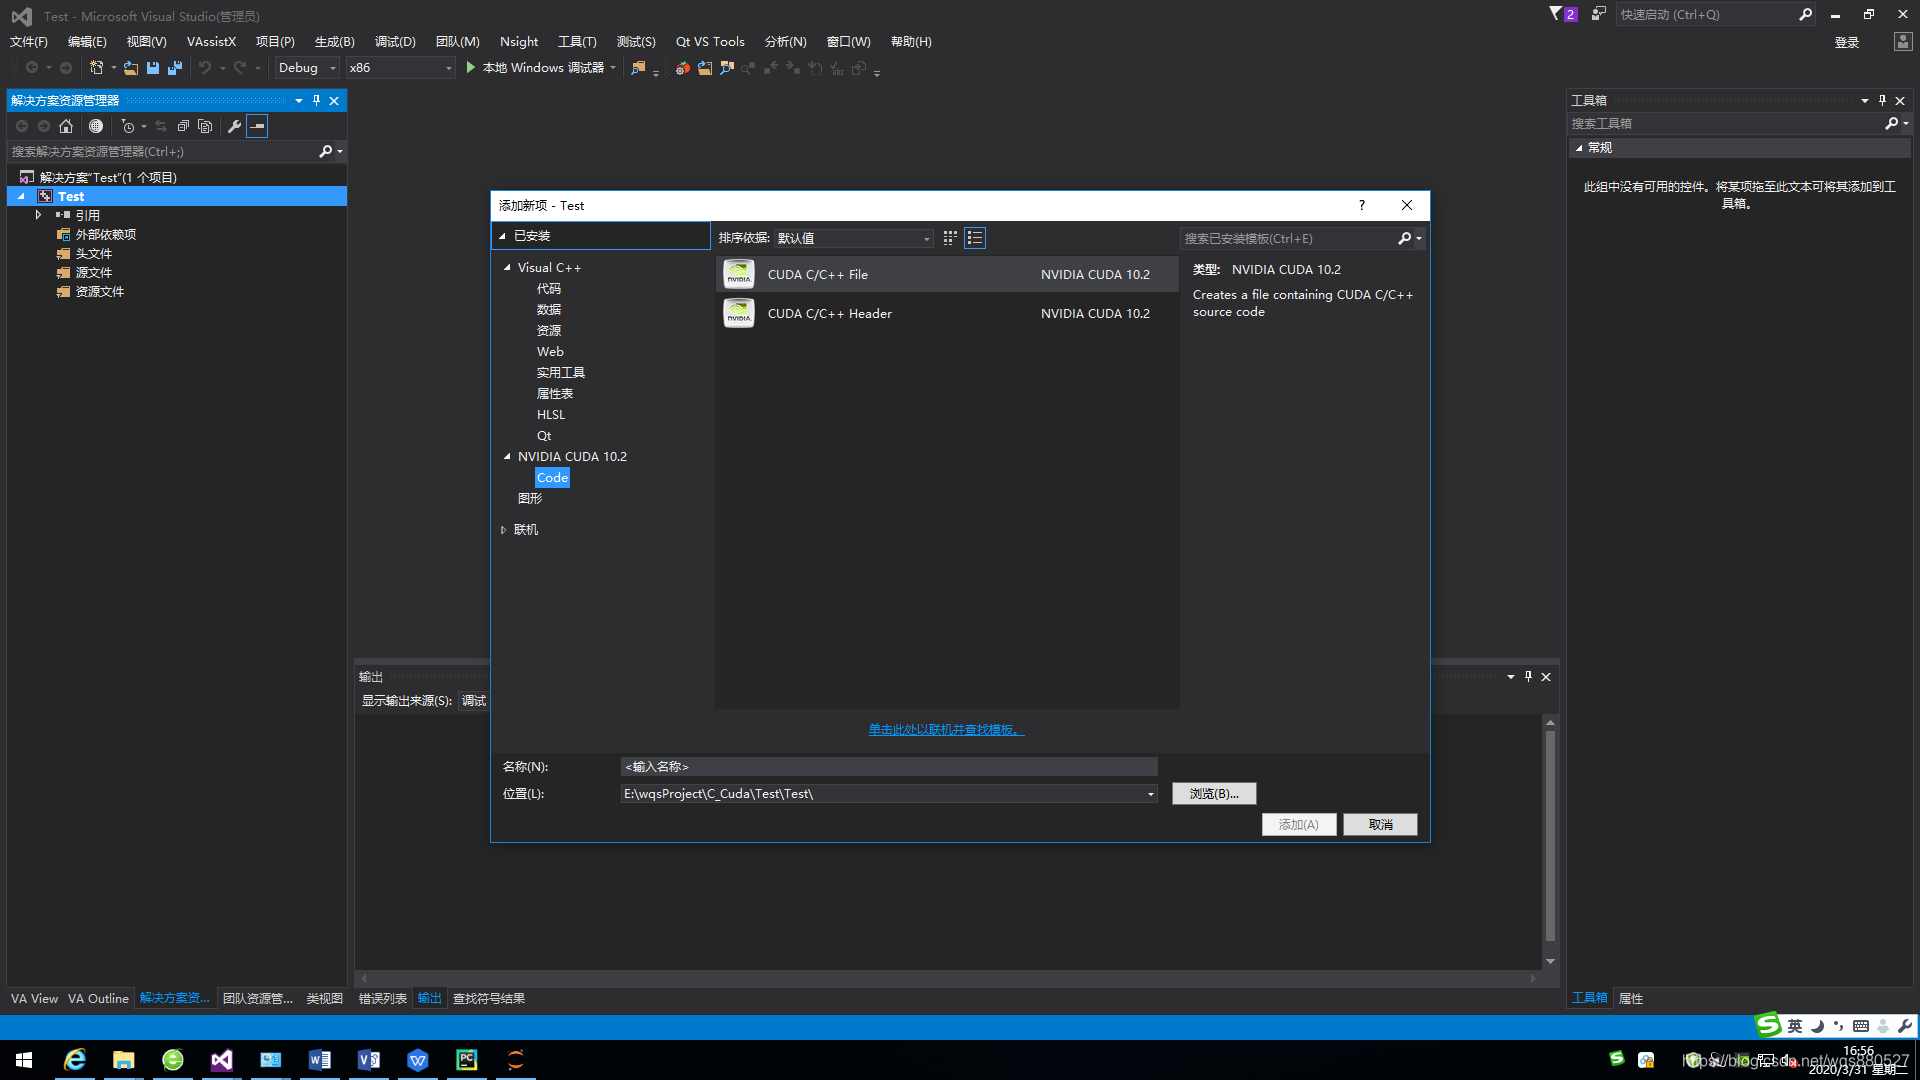The image size is (1920, 1080).
Task: Toggle Preview Selected Items in Solution Explorer
Action: pos(257,126)
